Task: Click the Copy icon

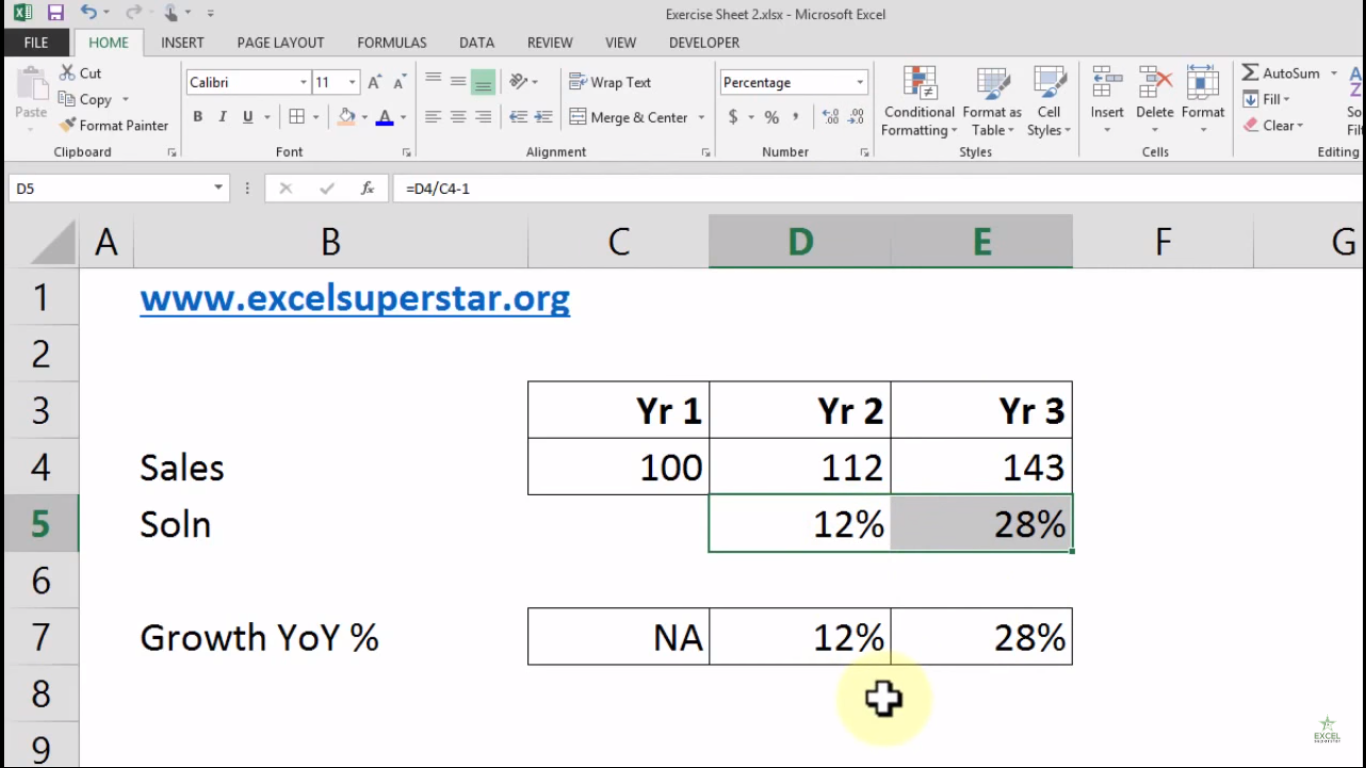Action: click(x=67, y=99)
